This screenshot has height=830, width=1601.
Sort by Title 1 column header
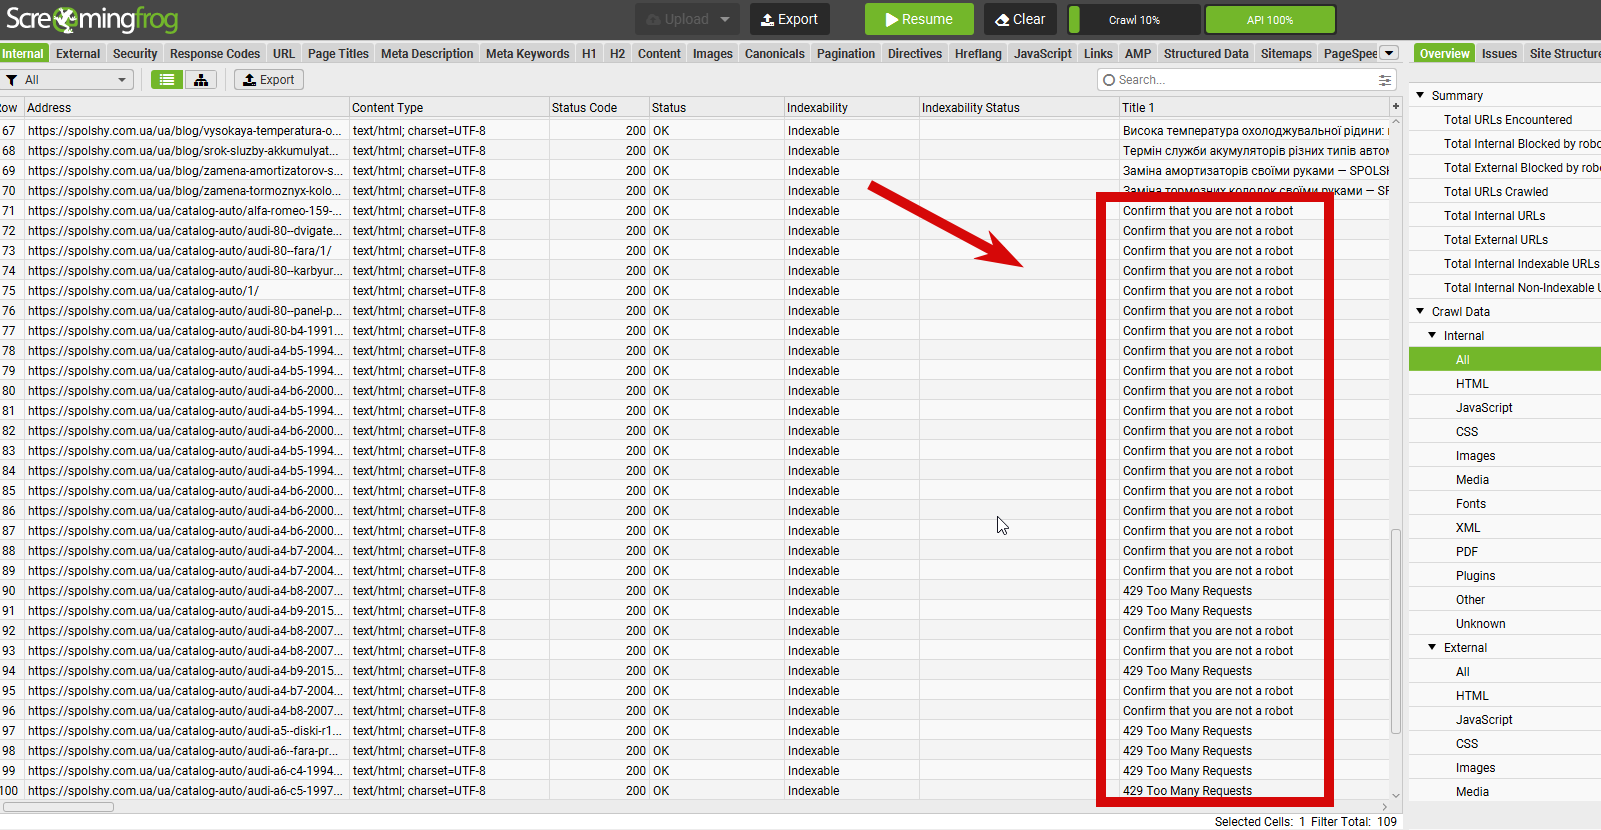(1253, 107)
